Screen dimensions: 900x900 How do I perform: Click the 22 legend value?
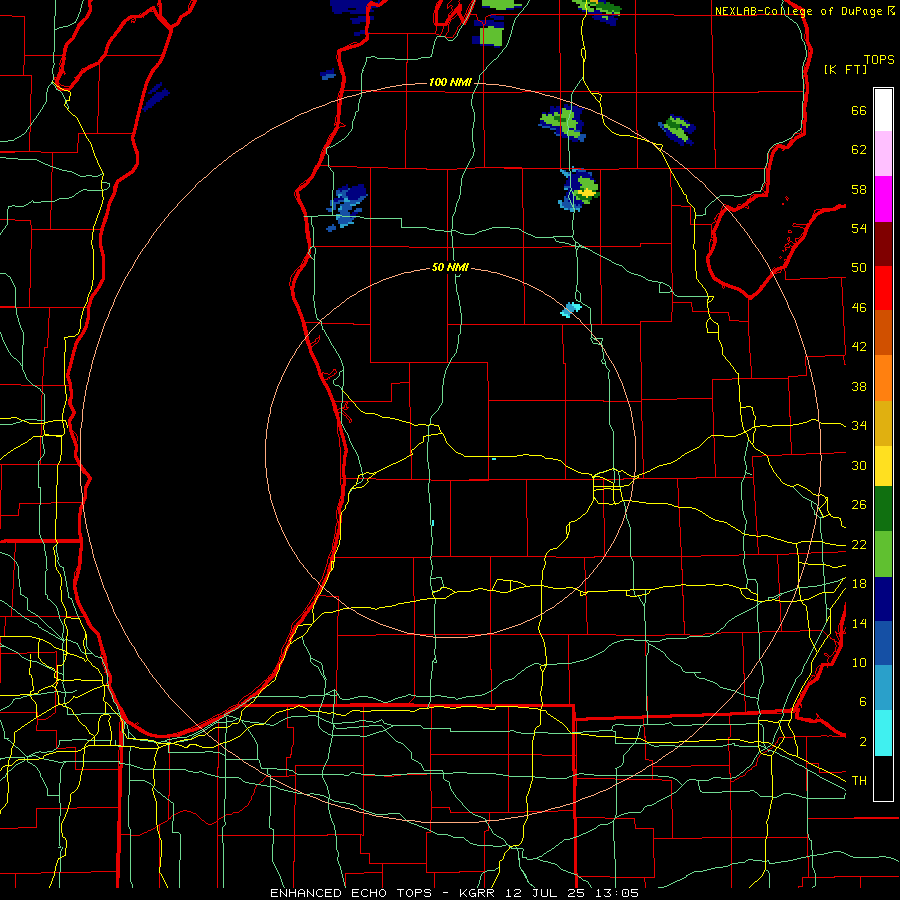(x=859, y=545)
